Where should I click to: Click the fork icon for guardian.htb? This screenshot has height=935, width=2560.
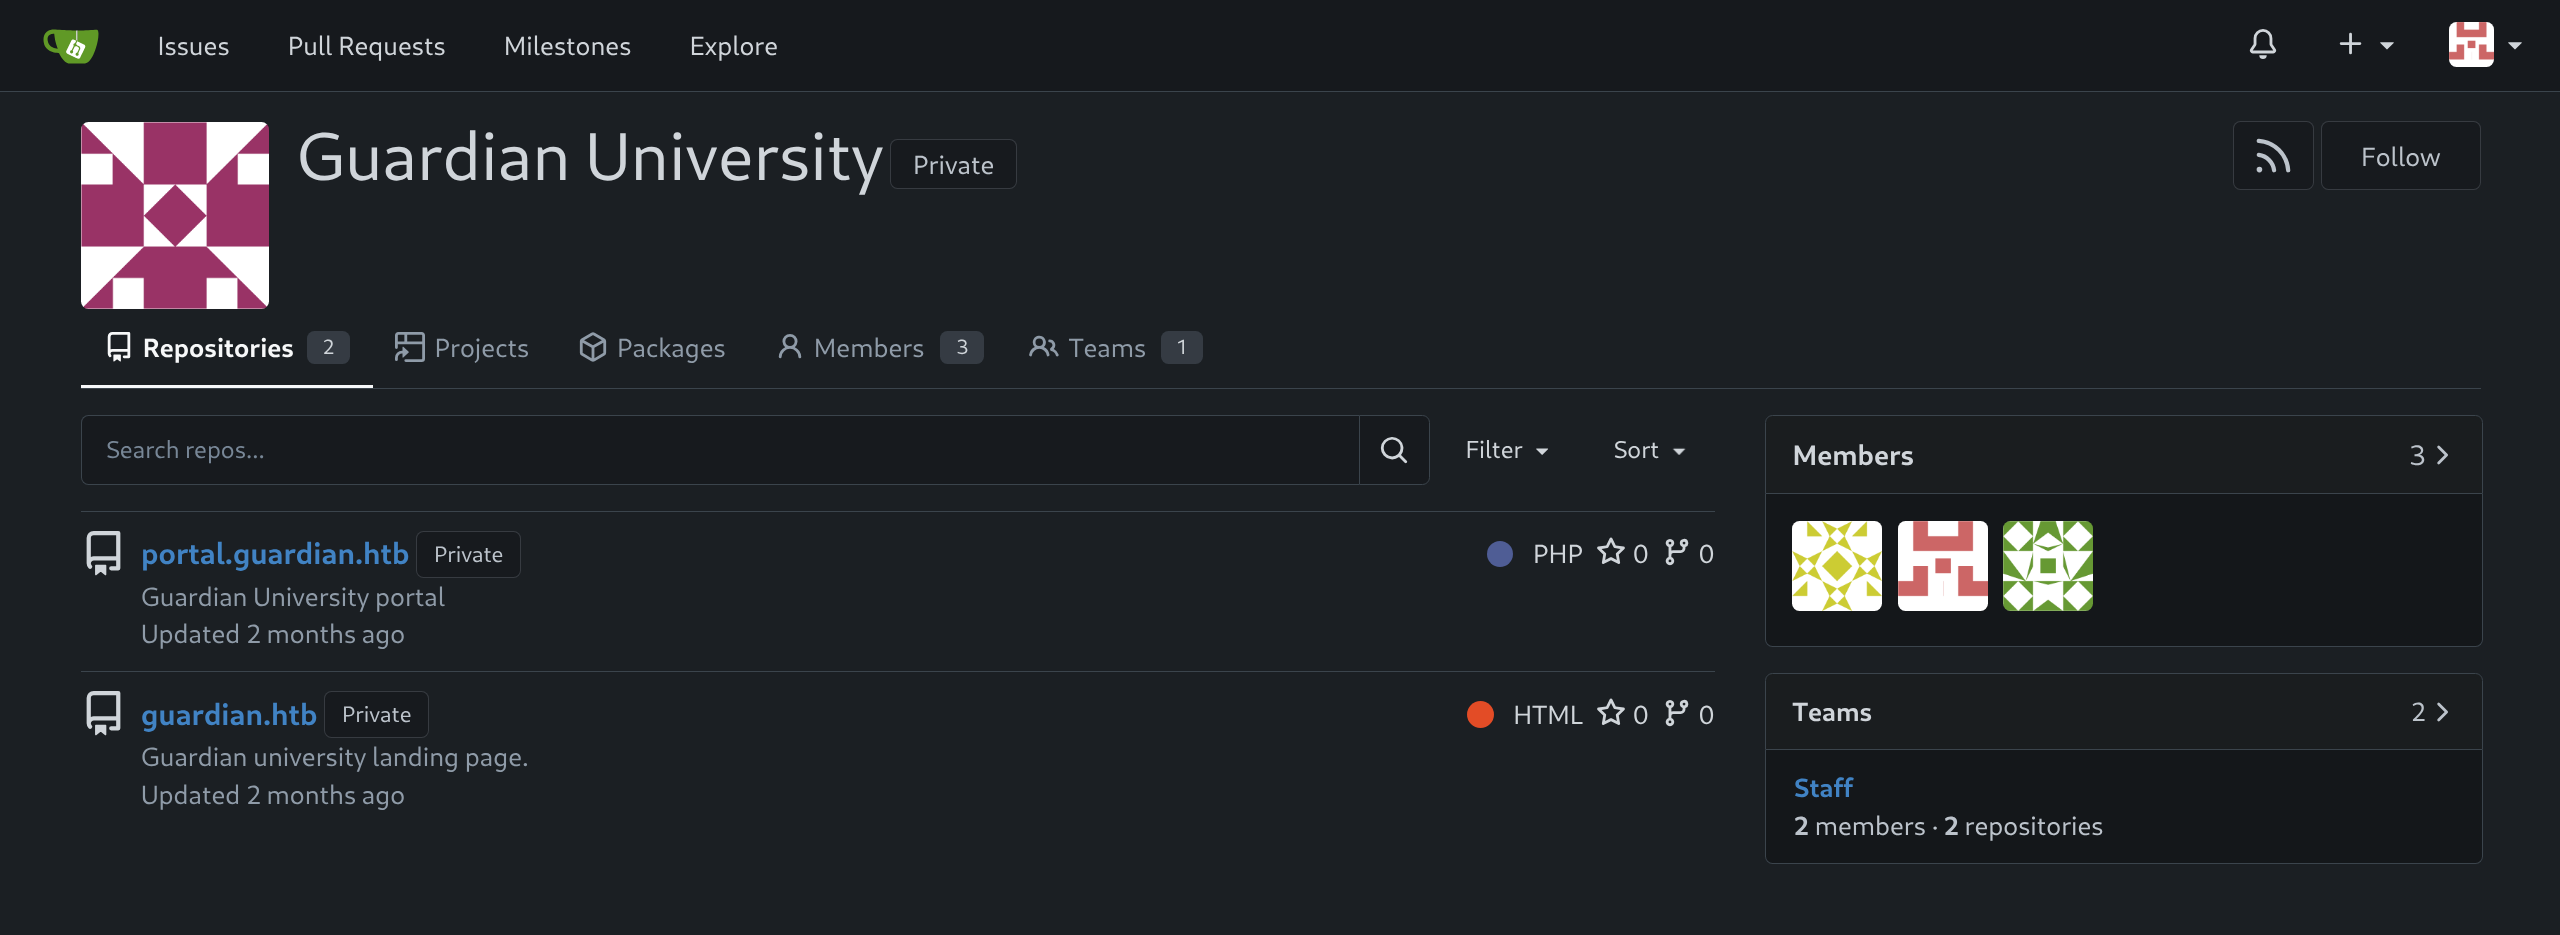(x=1676, y=714)
